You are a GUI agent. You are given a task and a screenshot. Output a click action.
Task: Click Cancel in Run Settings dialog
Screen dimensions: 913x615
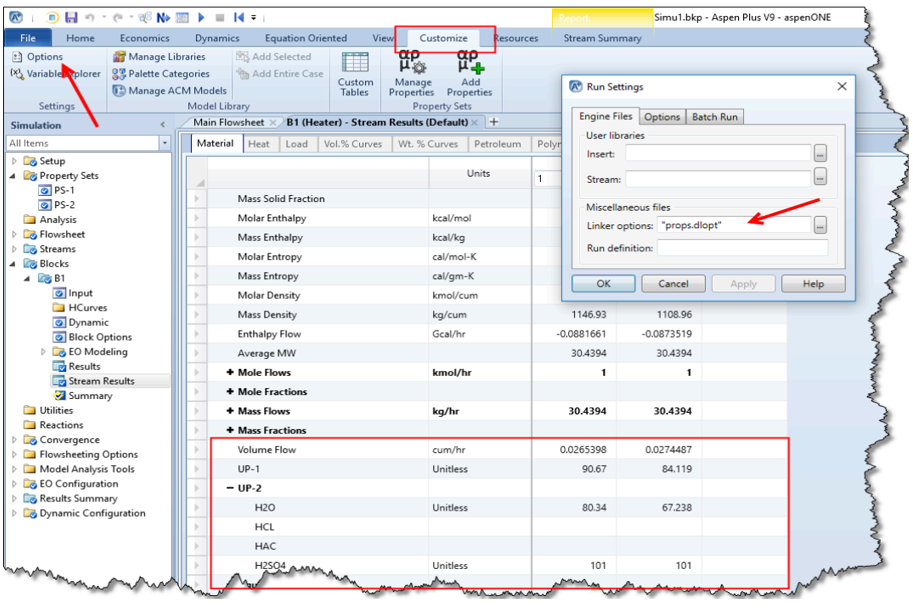tap(673, 284)
